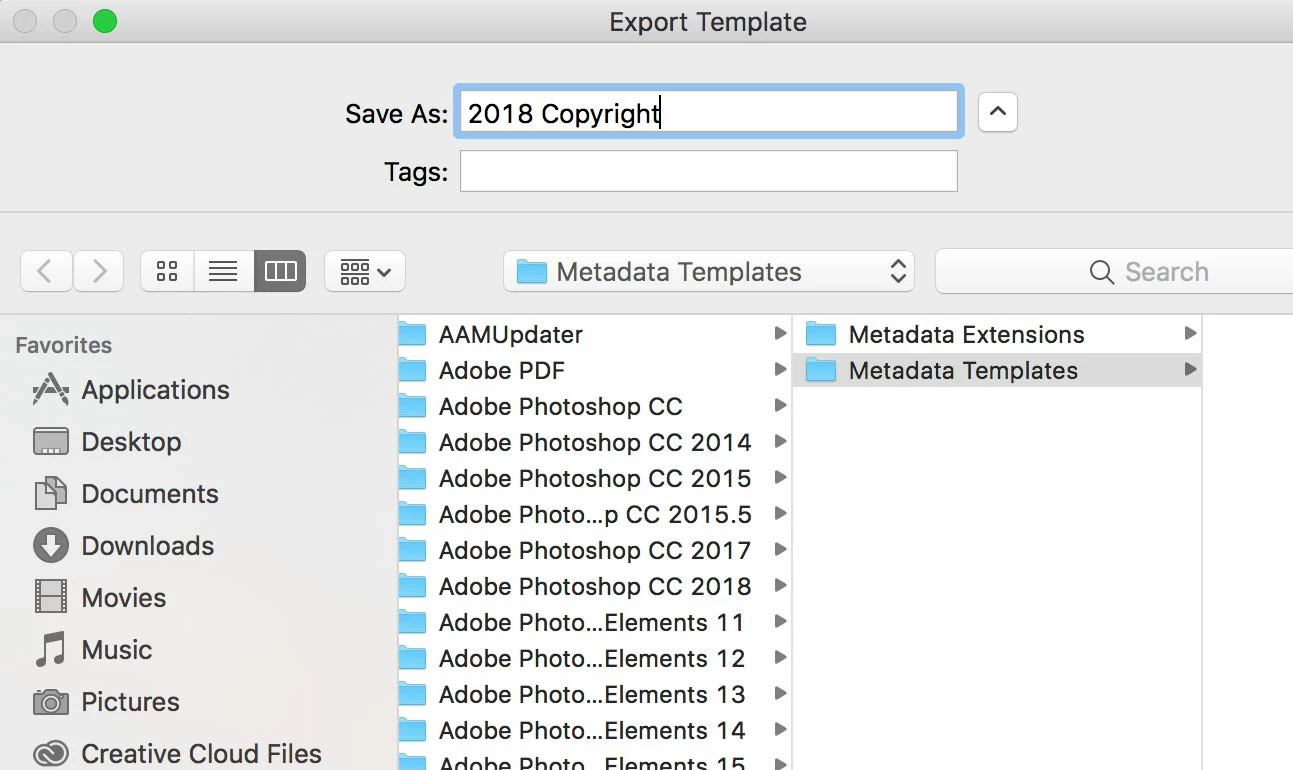1293x770 pixels.
Task: Go back with left arrow button
Action: pos(46,271)
